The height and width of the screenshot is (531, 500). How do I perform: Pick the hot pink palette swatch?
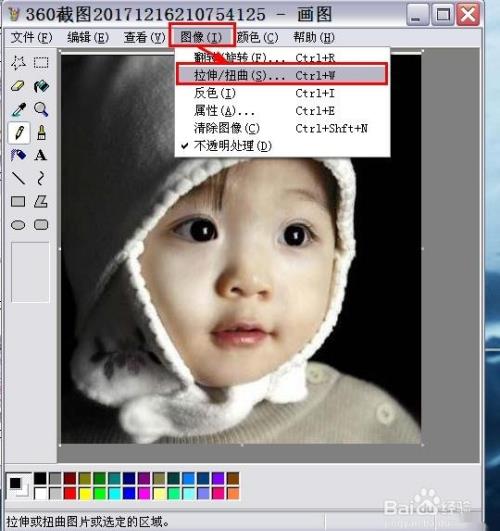pos(218,493)
